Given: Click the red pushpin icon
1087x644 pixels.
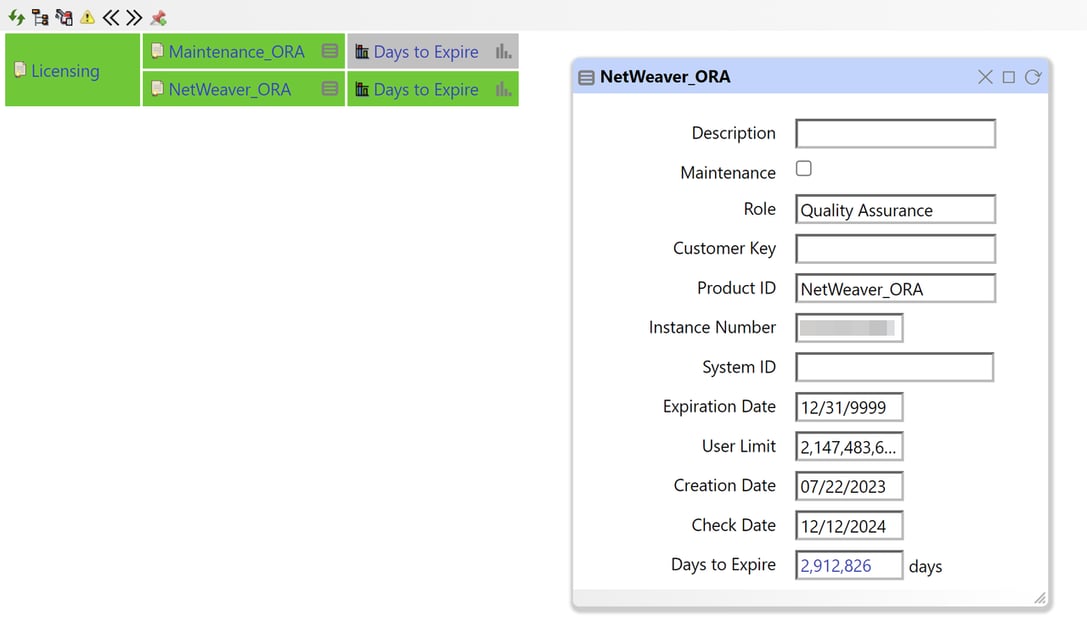Looking at the screenshot, I should pos(158,17).
